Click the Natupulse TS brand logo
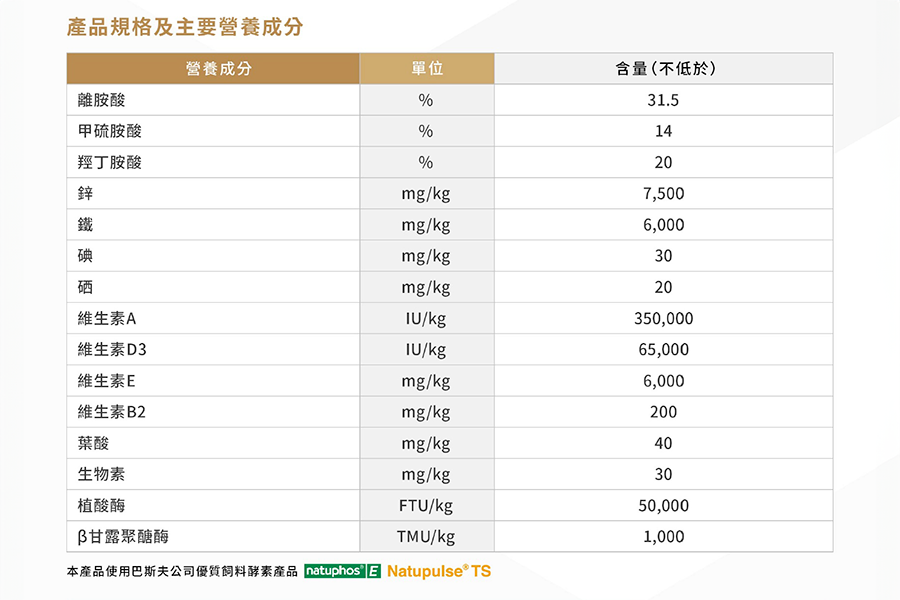900x600 pixels. (x=438, y=571)
